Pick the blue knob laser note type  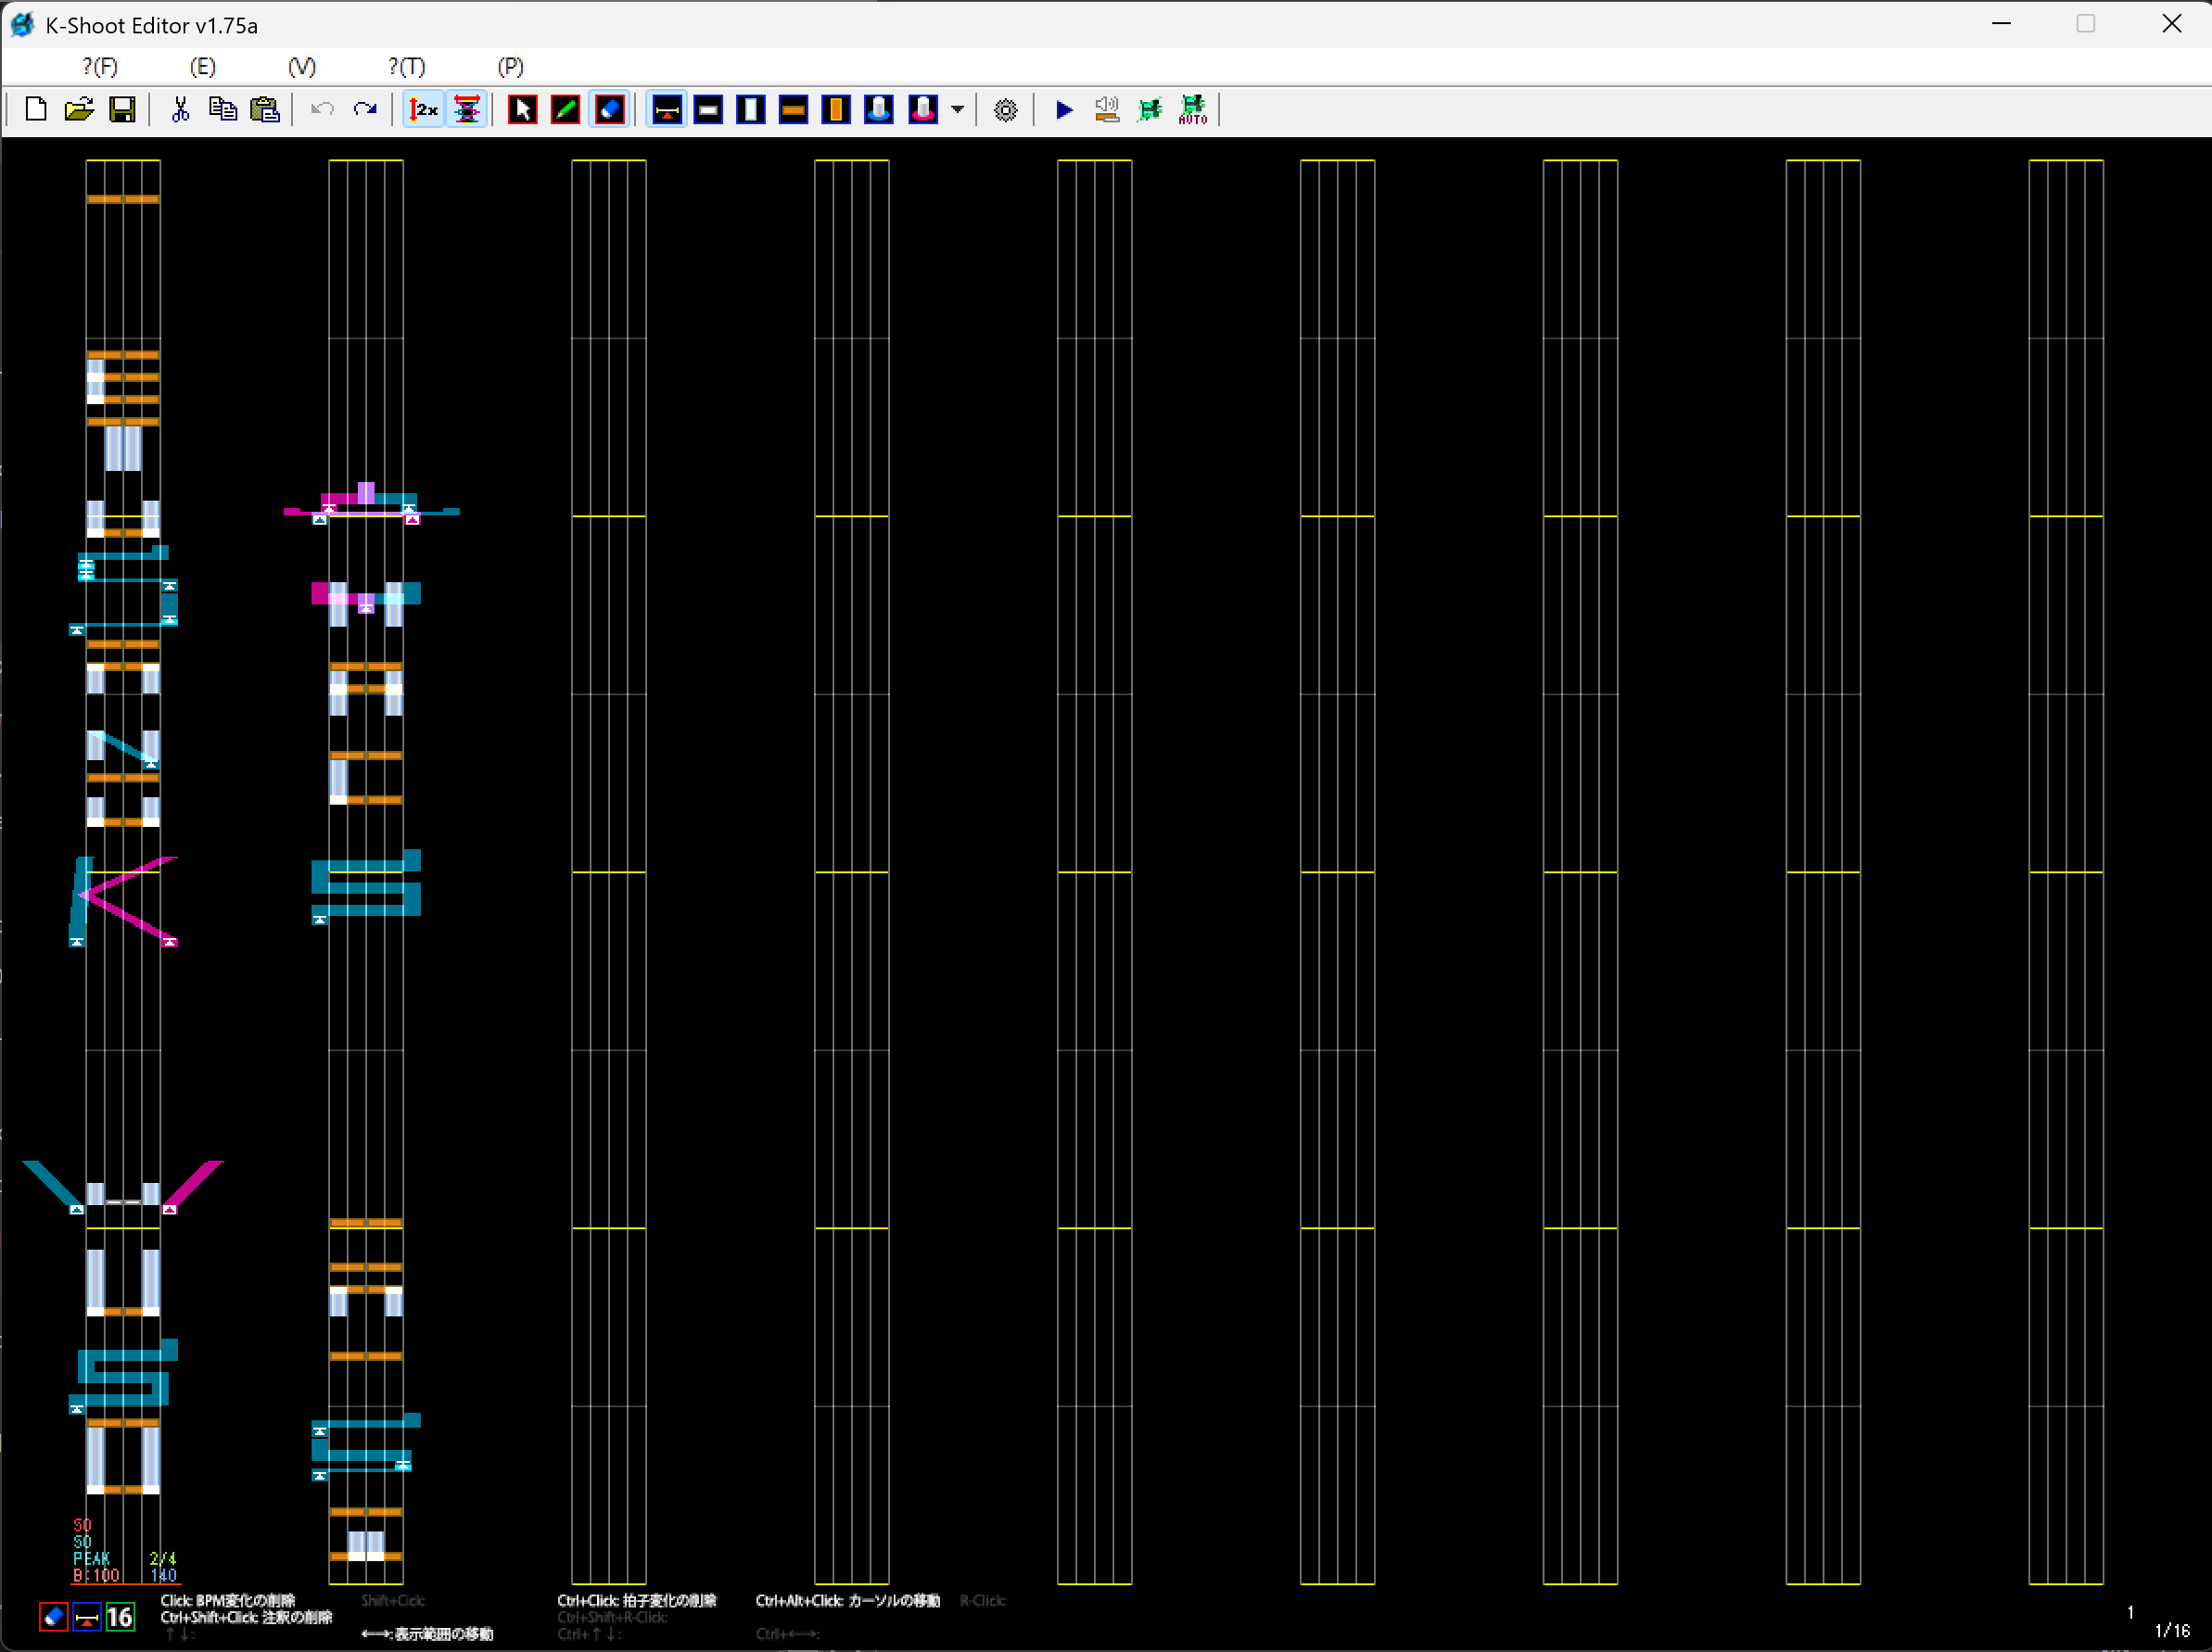(877, 110)
